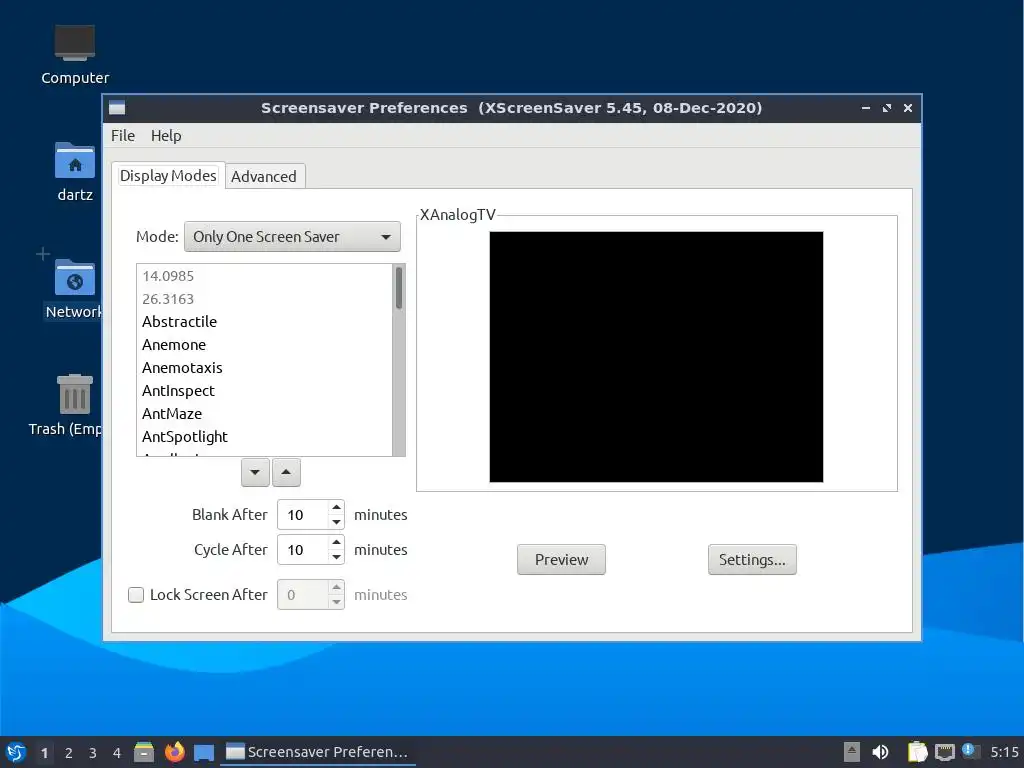Switch to workspace 4
Screen dimensions: 1024x768
[x=117, y=753]
